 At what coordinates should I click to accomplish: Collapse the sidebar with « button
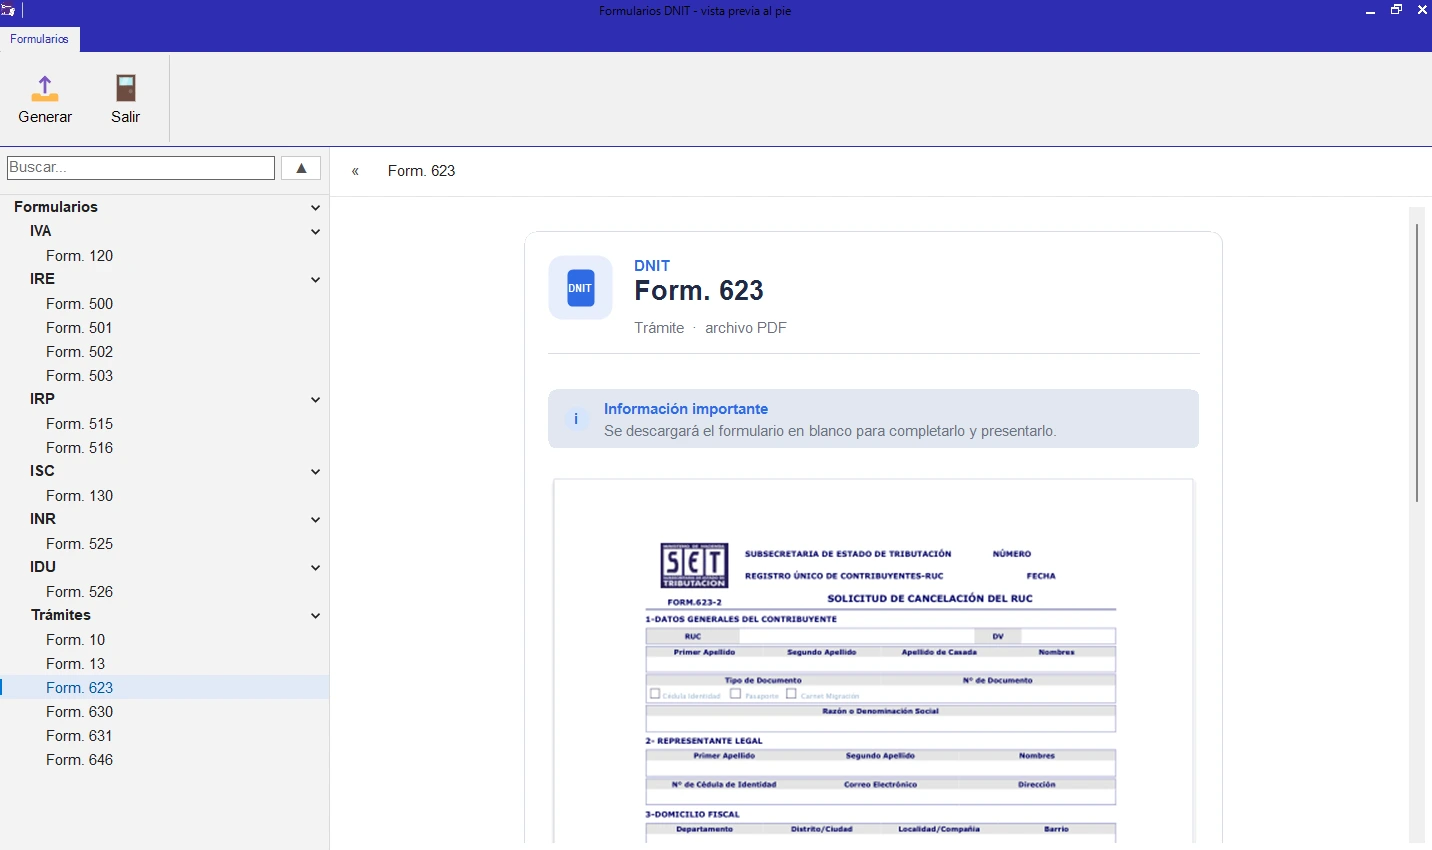click(x=355, y=171)
